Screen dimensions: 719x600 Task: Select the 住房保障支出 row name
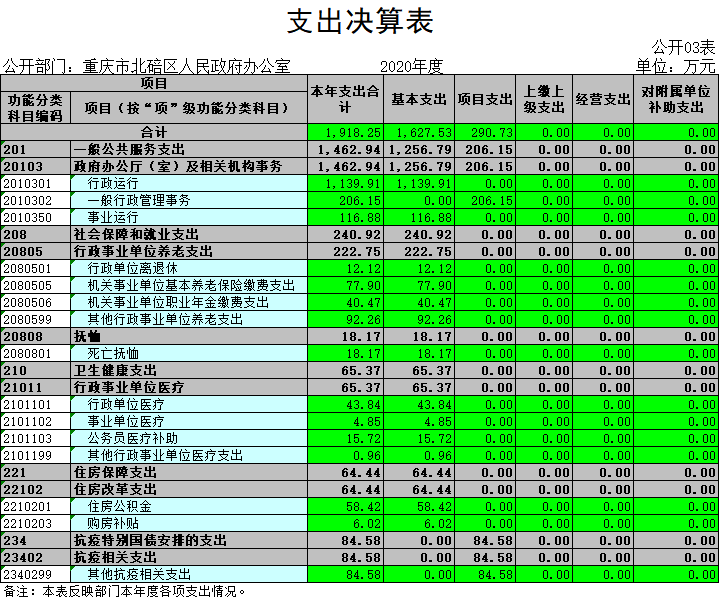tap(189, 472)
